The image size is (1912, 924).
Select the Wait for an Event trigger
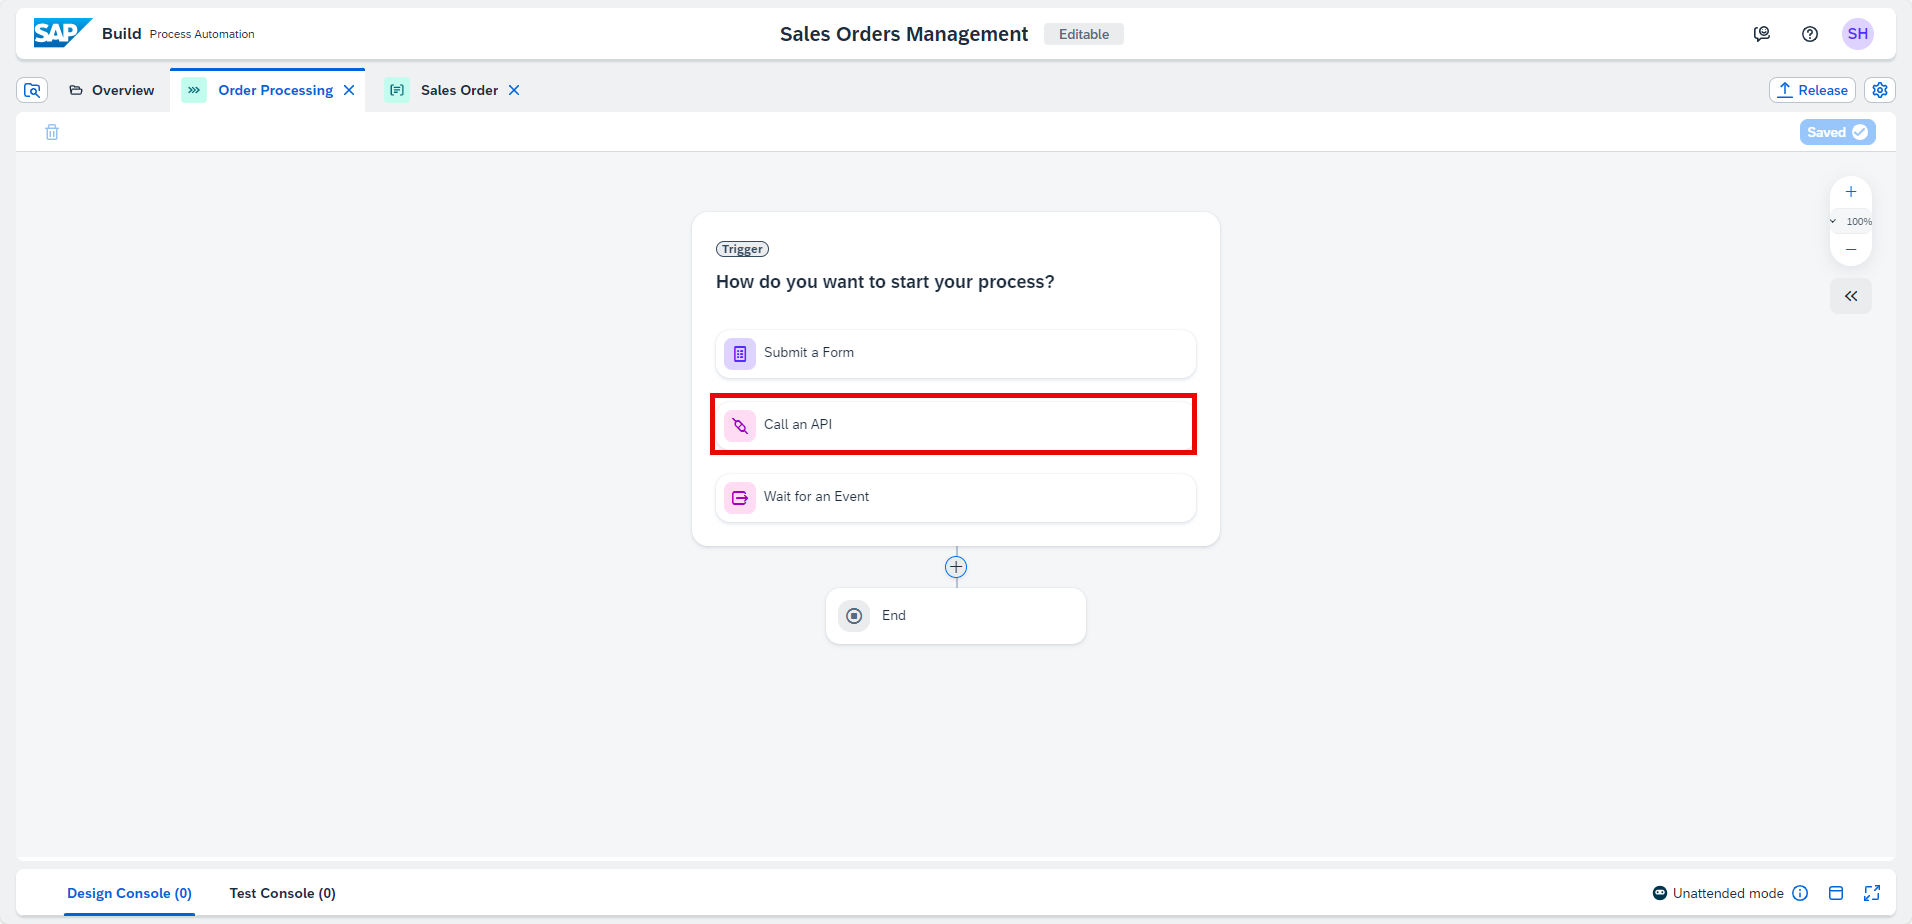pyautogui.click(x=956, y=497)
